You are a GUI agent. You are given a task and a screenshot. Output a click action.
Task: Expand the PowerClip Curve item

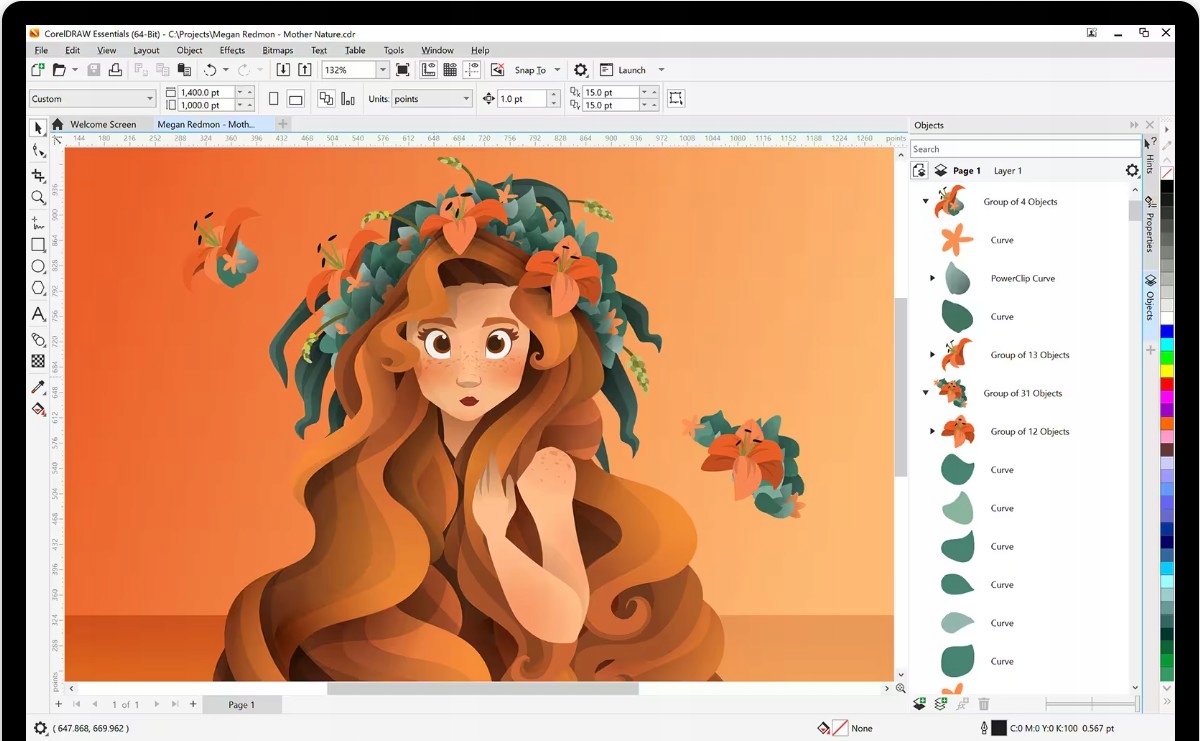point(932,278)
